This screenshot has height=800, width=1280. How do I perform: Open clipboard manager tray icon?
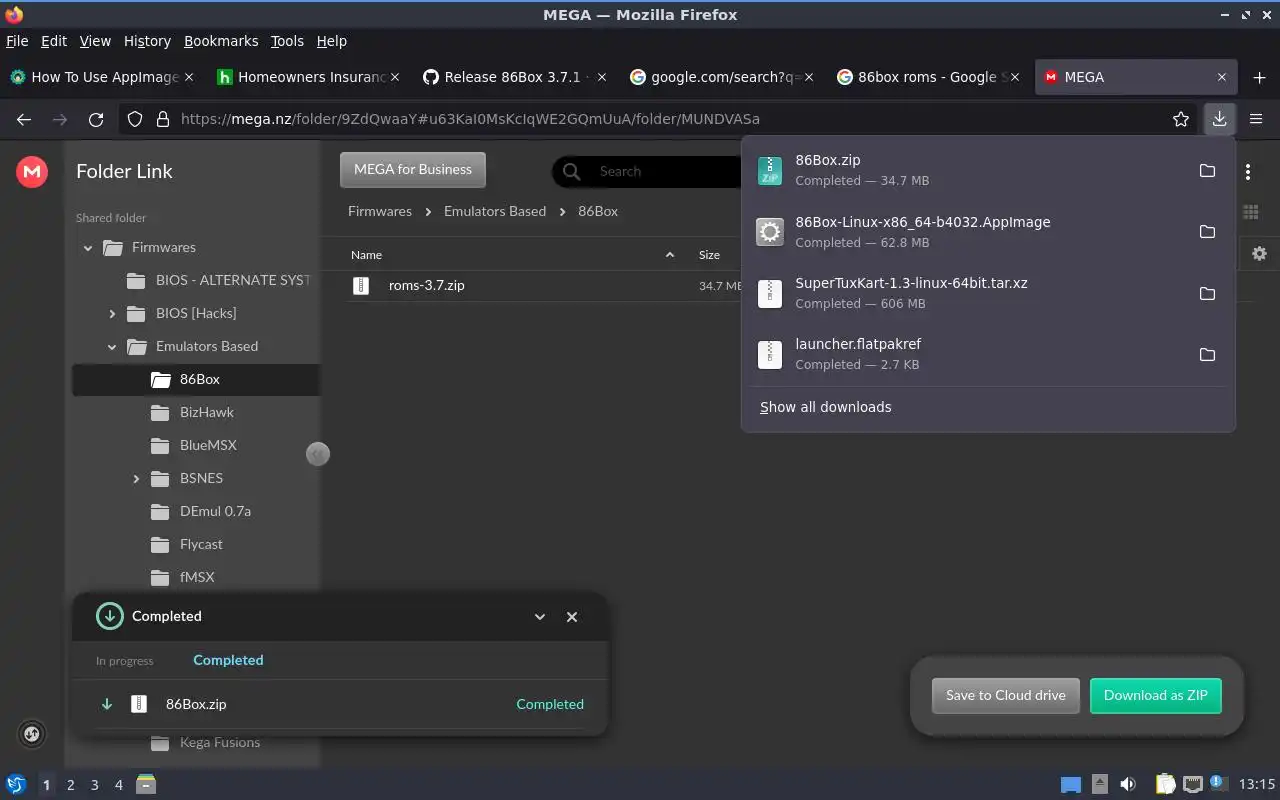coord(1165,785)
